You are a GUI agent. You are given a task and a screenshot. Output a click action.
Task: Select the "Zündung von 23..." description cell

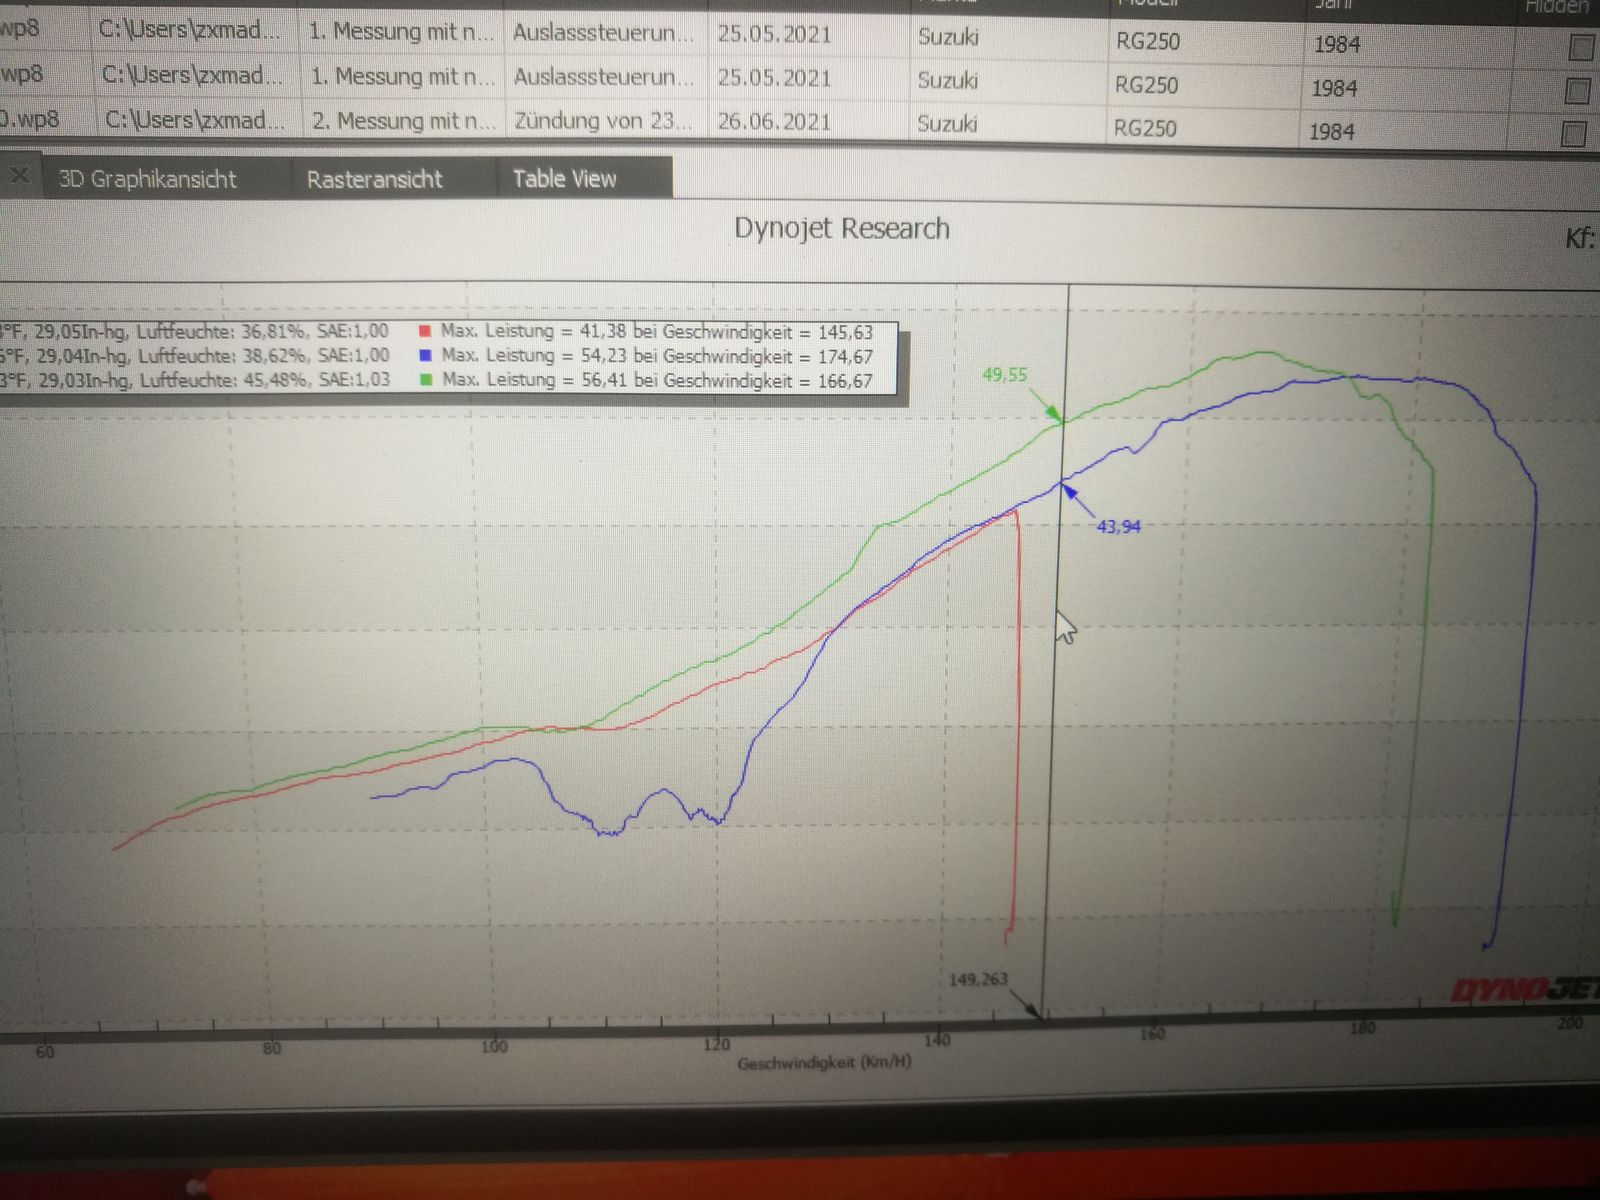(x=603, y=122)
